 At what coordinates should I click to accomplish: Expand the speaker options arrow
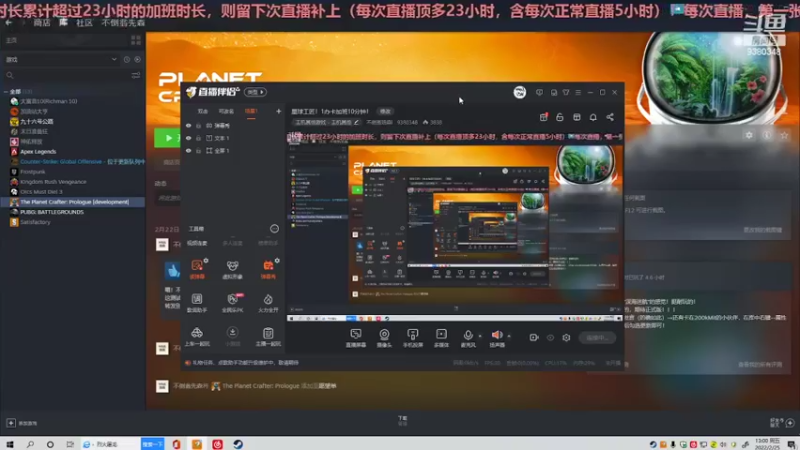(509, 336)
